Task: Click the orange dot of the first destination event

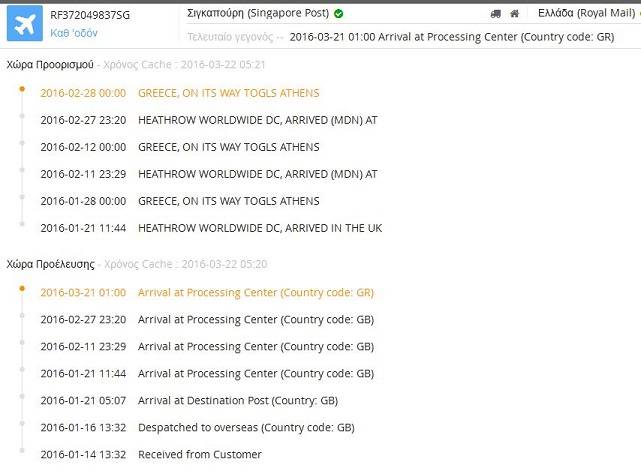Action: coord(20,90)
